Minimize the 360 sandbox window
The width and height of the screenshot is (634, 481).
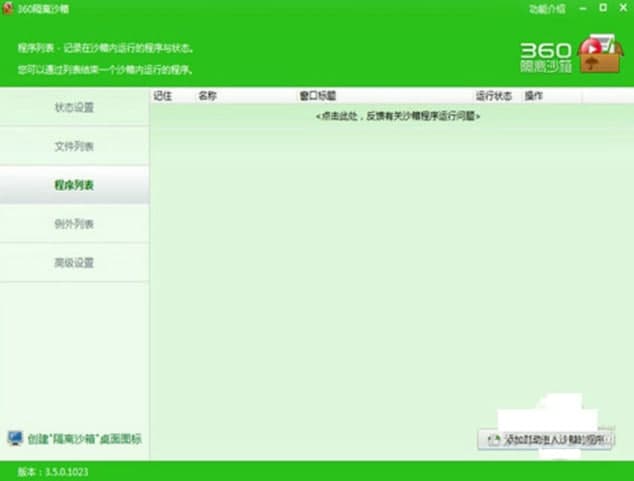pos(583,8)
